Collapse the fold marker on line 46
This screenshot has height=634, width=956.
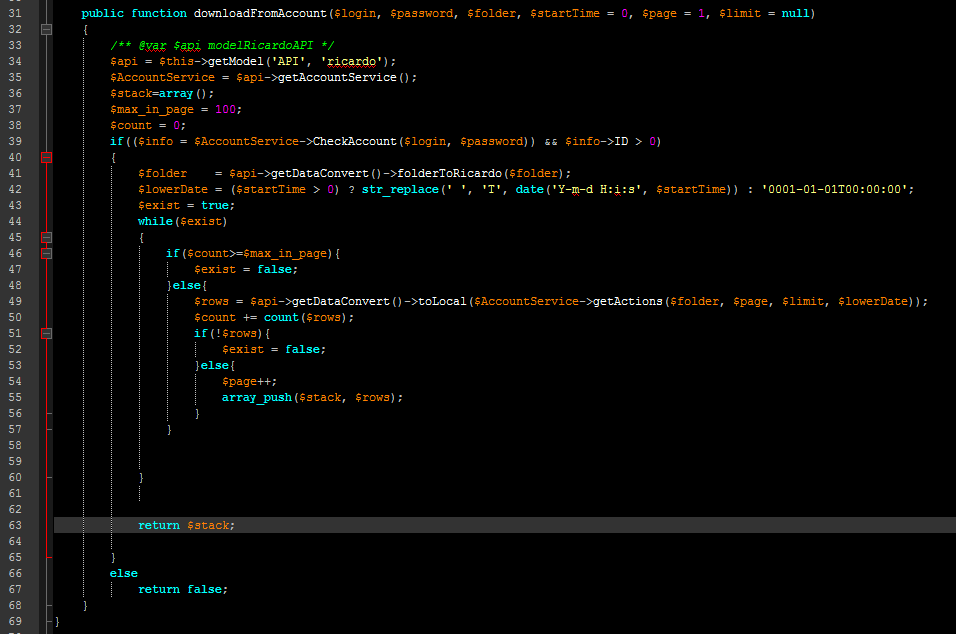(x=46, y=253)
